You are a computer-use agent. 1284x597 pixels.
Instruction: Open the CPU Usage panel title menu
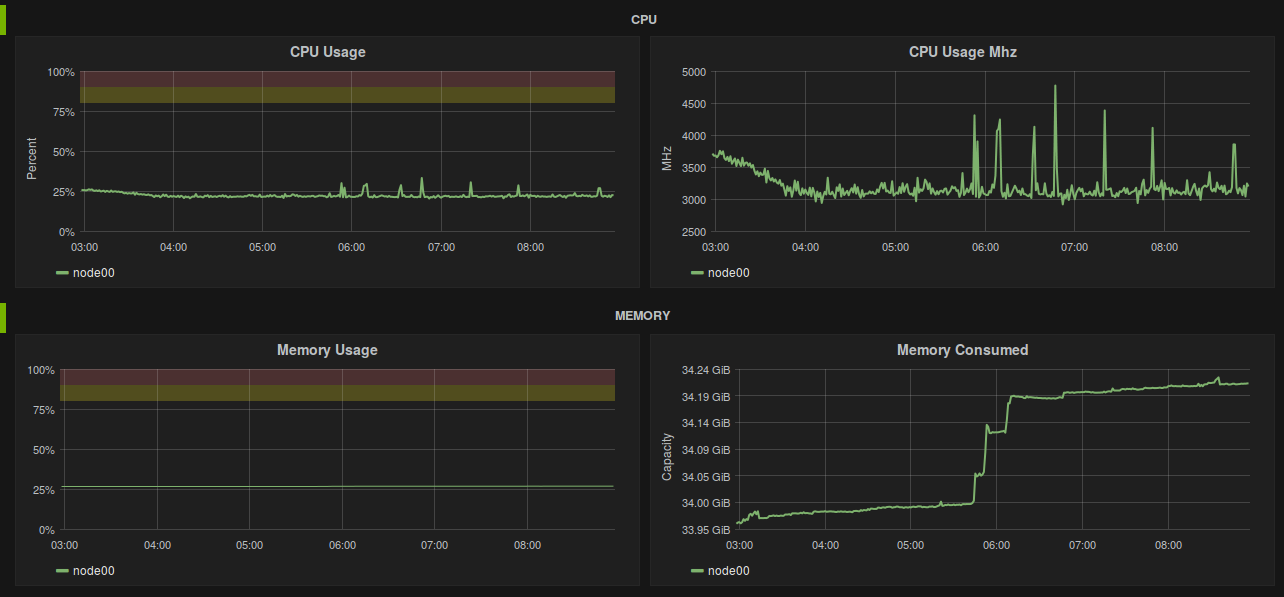pos(327,52)
